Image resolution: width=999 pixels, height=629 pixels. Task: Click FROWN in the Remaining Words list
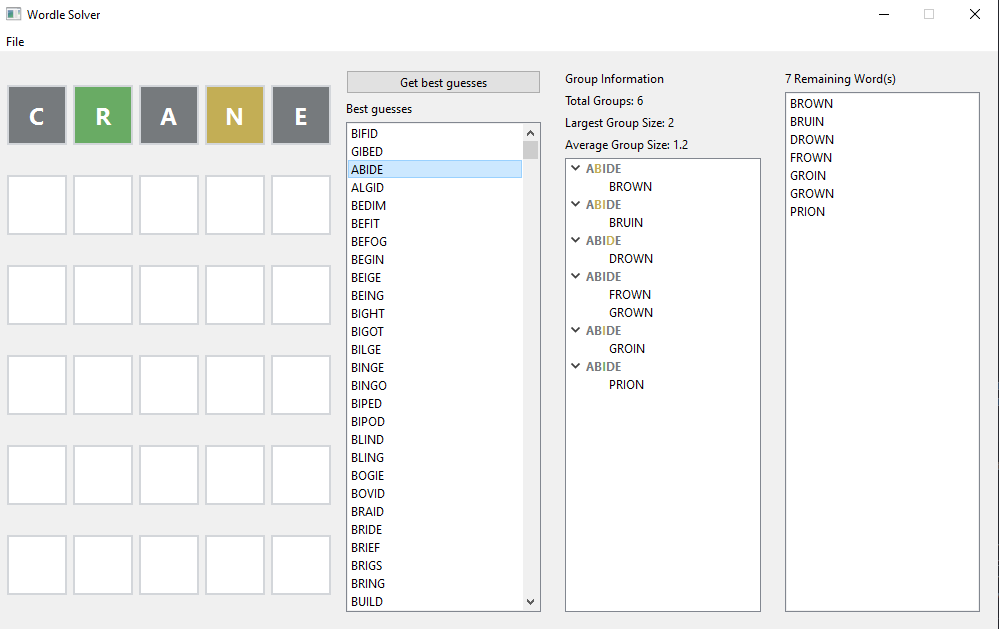click(x=882, y=157)
